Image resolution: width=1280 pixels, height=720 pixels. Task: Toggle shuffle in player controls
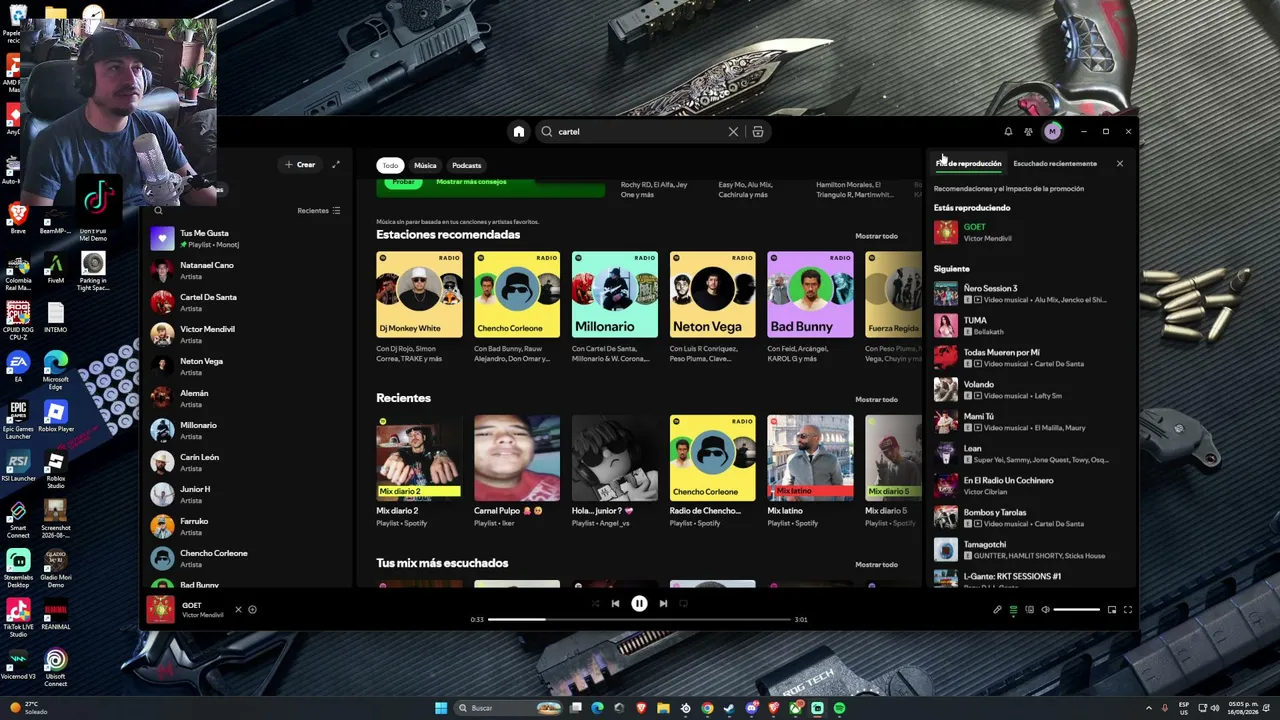pyautogui.click(x=595, y=604)
